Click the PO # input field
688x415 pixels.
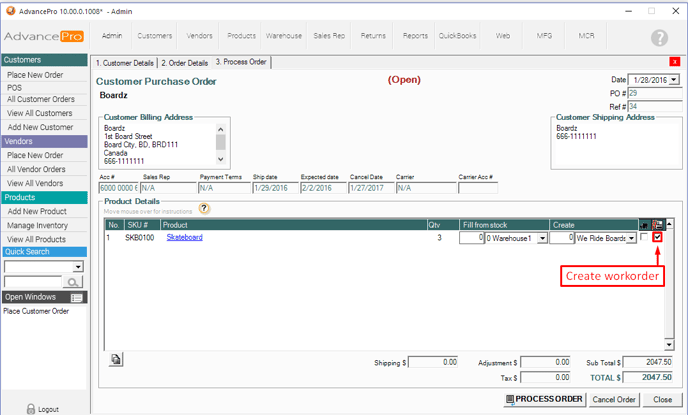coord(654,93)
